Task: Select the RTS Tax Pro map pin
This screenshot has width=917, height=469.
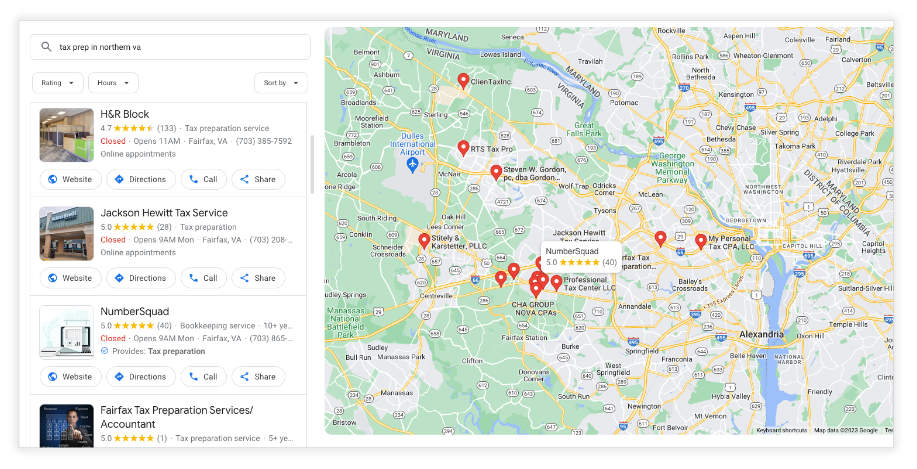Action: pyautogui.click(x=463, y=148)
